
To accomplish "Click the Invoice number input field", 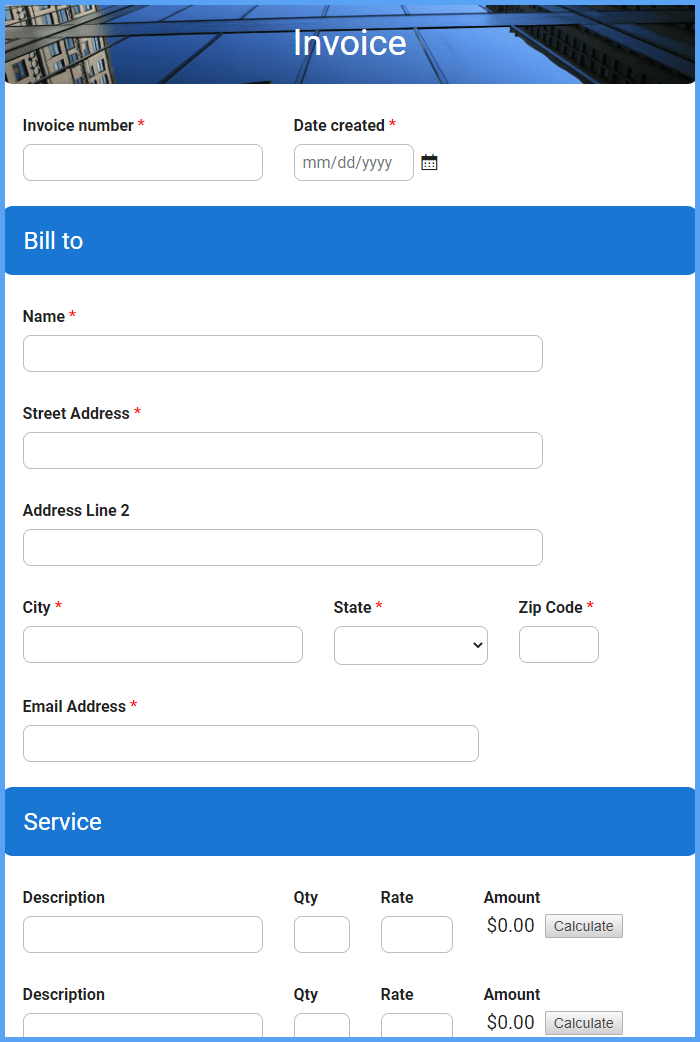I will [143, 163].
